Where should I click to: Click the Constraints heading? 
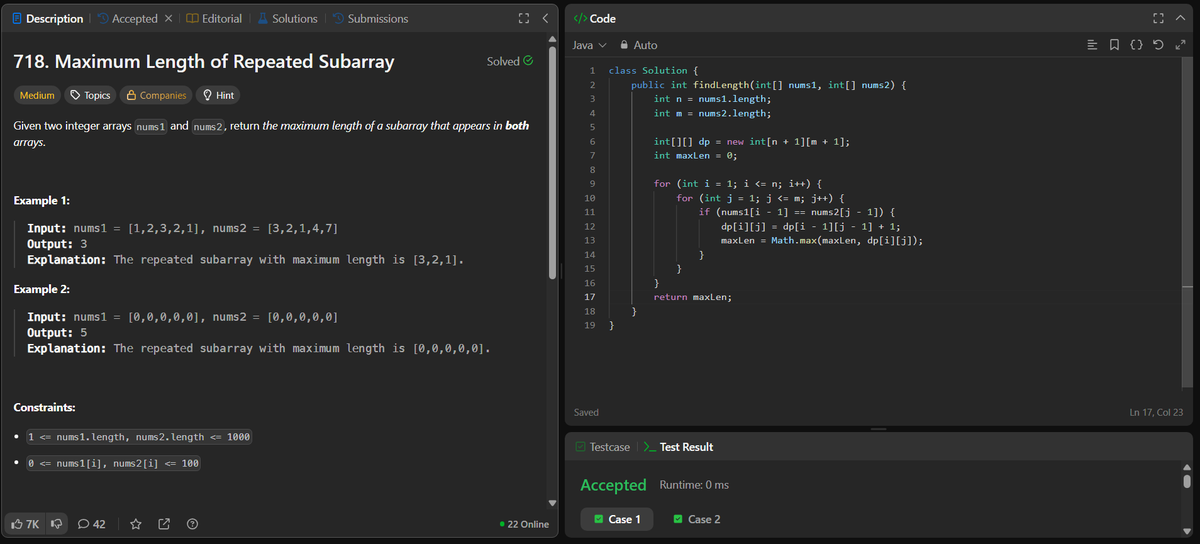44,408
